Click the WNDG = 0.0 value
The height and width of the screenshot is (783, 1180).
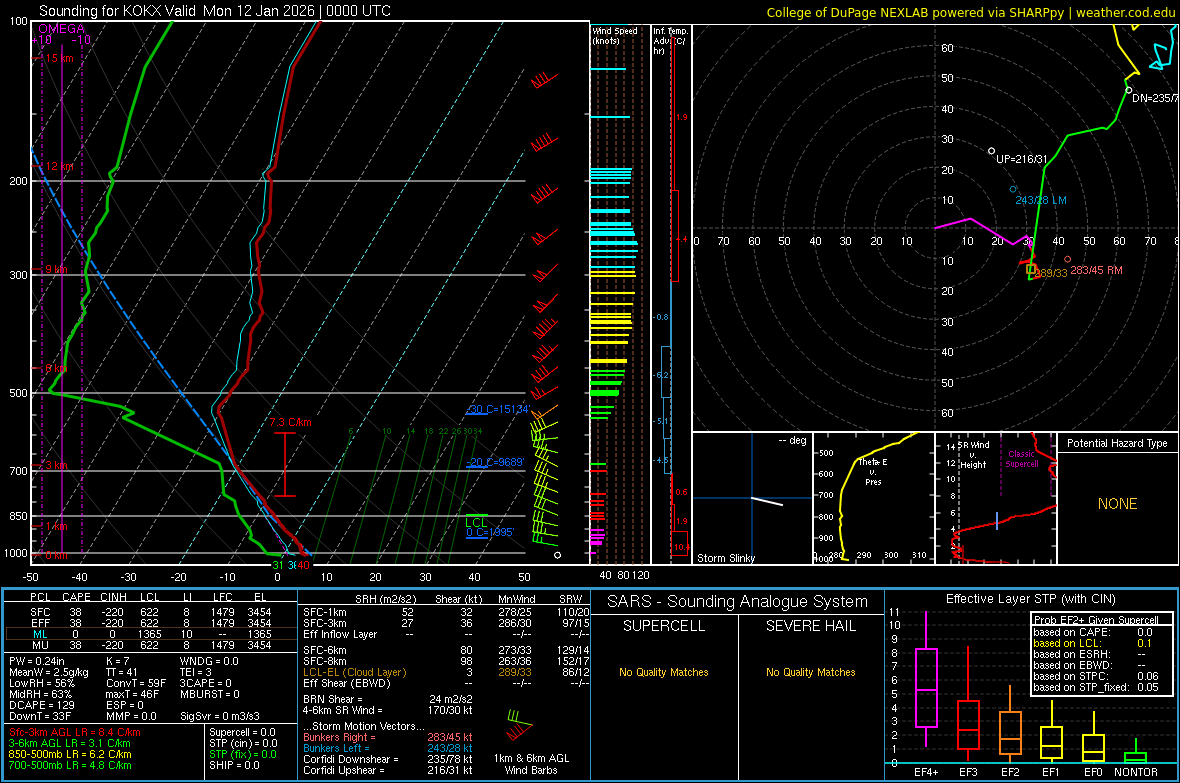[209, 661]
